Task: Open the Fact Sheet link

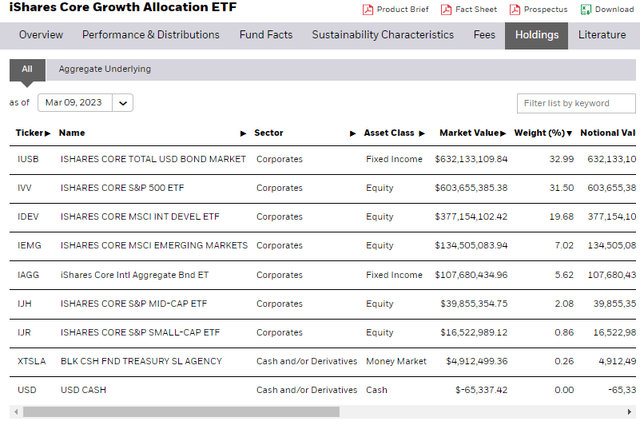Action: [x=476, y=9]
